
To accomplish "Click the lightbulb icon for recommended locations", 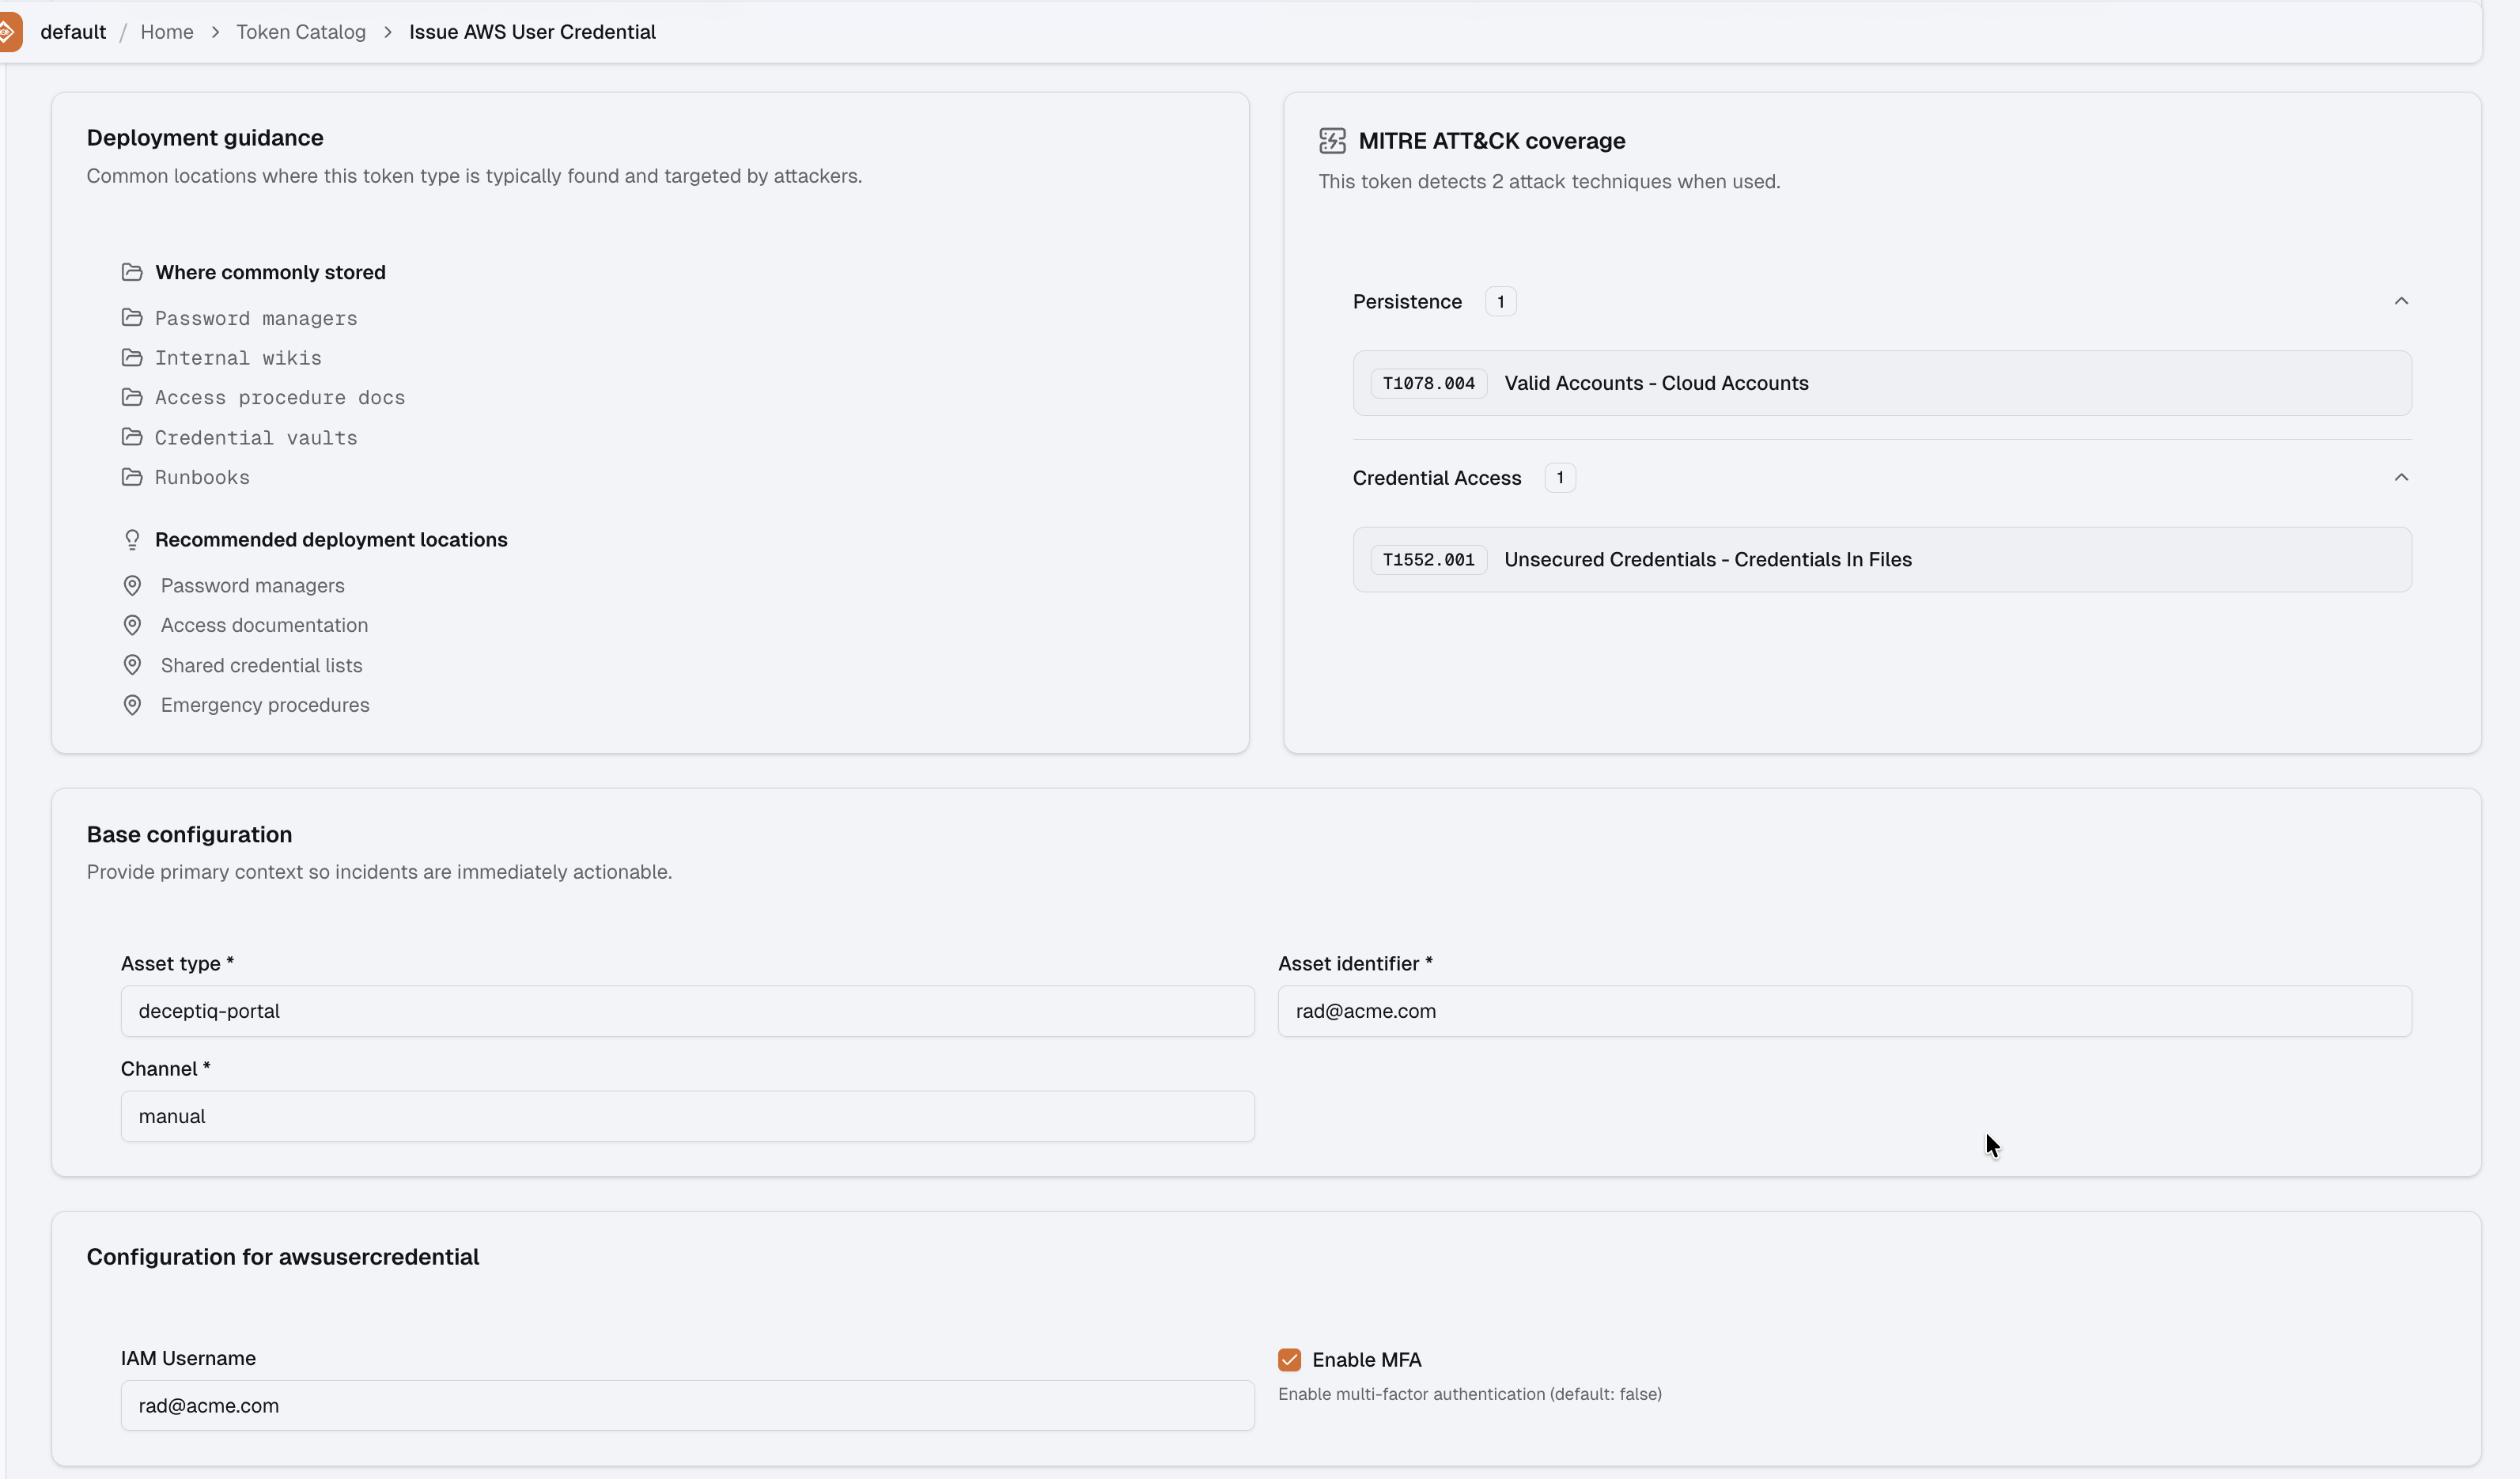I will (132, 540).
